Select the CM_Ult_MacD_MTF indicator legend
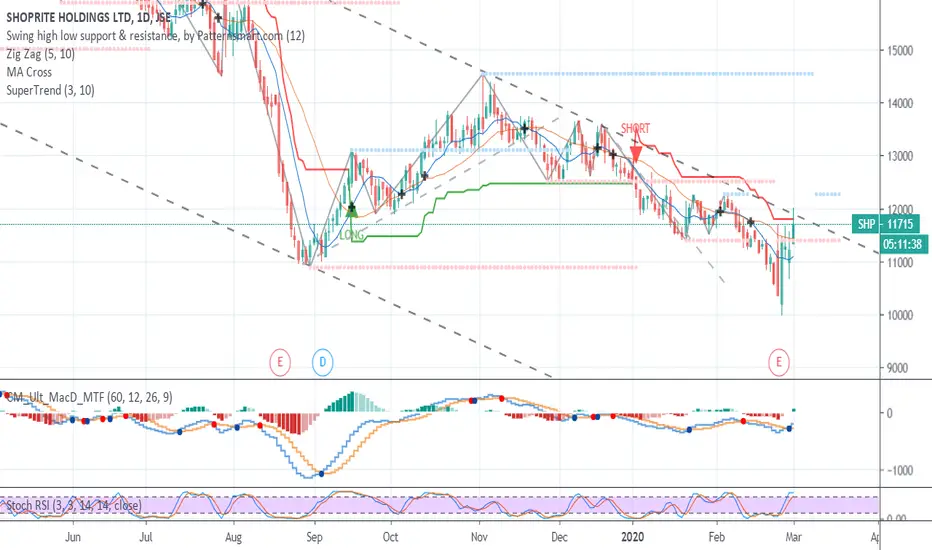This screenshot has width=932, height=550. pos(89,397)
